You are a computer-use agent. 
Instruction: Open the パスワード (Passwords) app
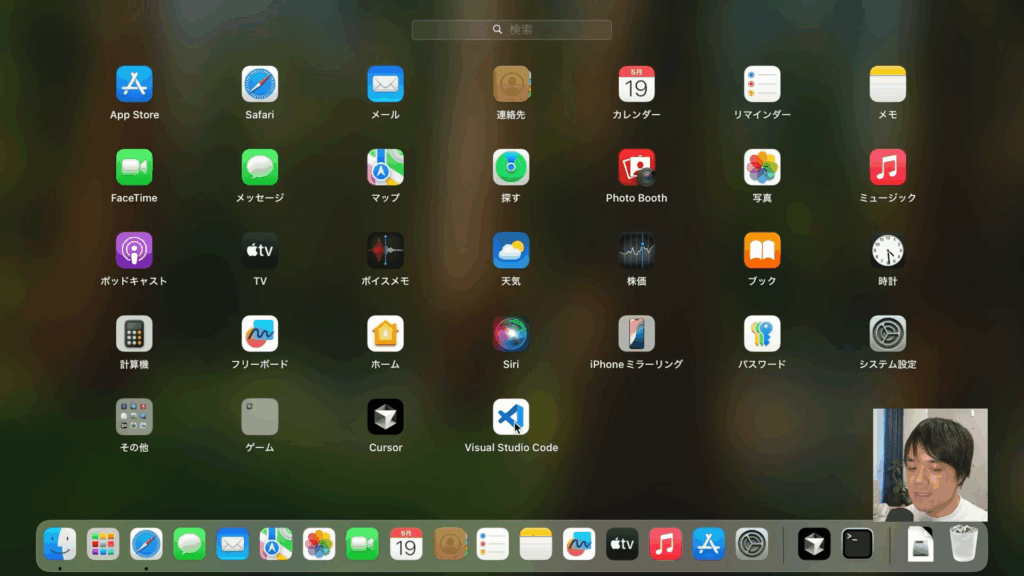(762, 334)
